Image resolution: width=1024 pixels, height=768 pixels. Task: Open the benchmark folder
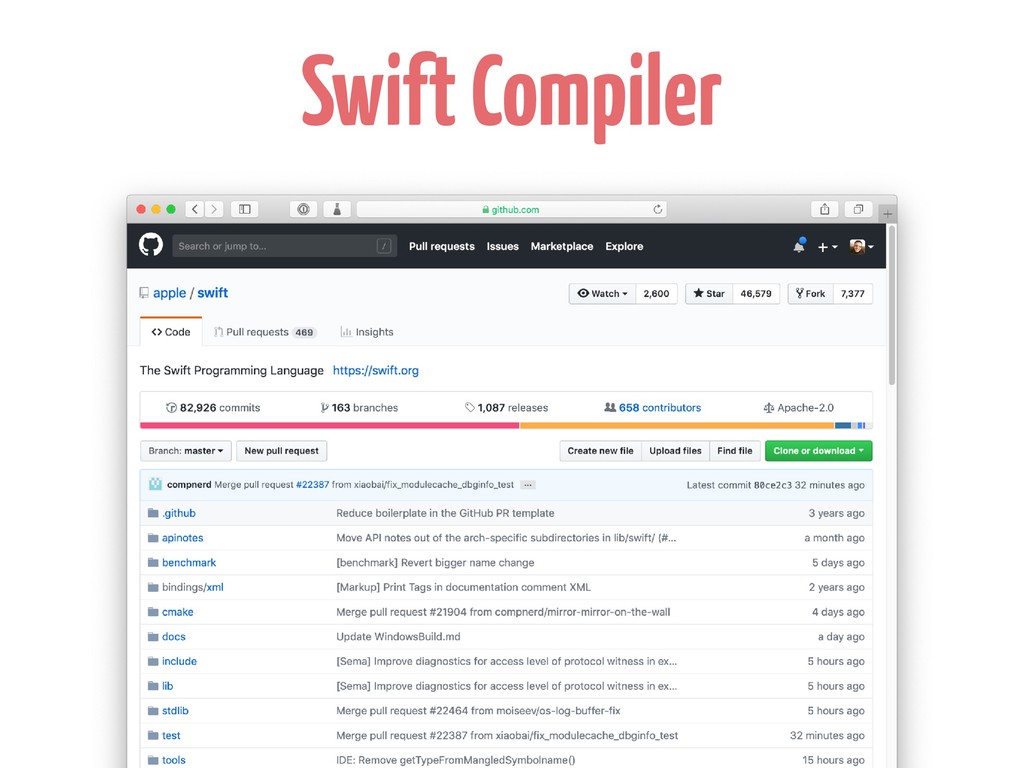[x=189, y=562]
